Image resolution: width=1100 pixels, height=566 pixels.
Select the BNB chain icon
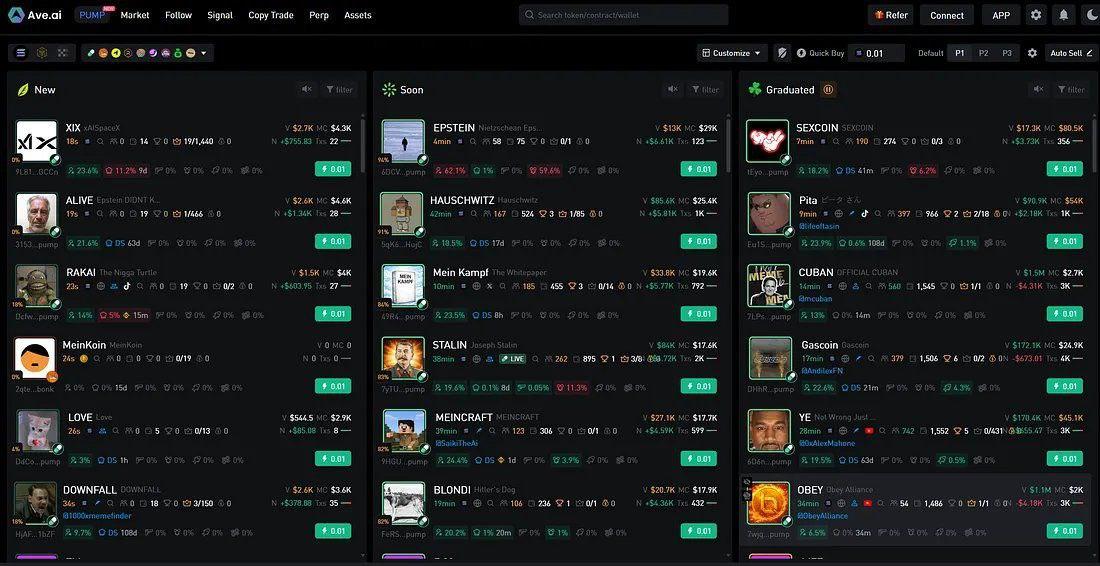click(x=42, y=53)
